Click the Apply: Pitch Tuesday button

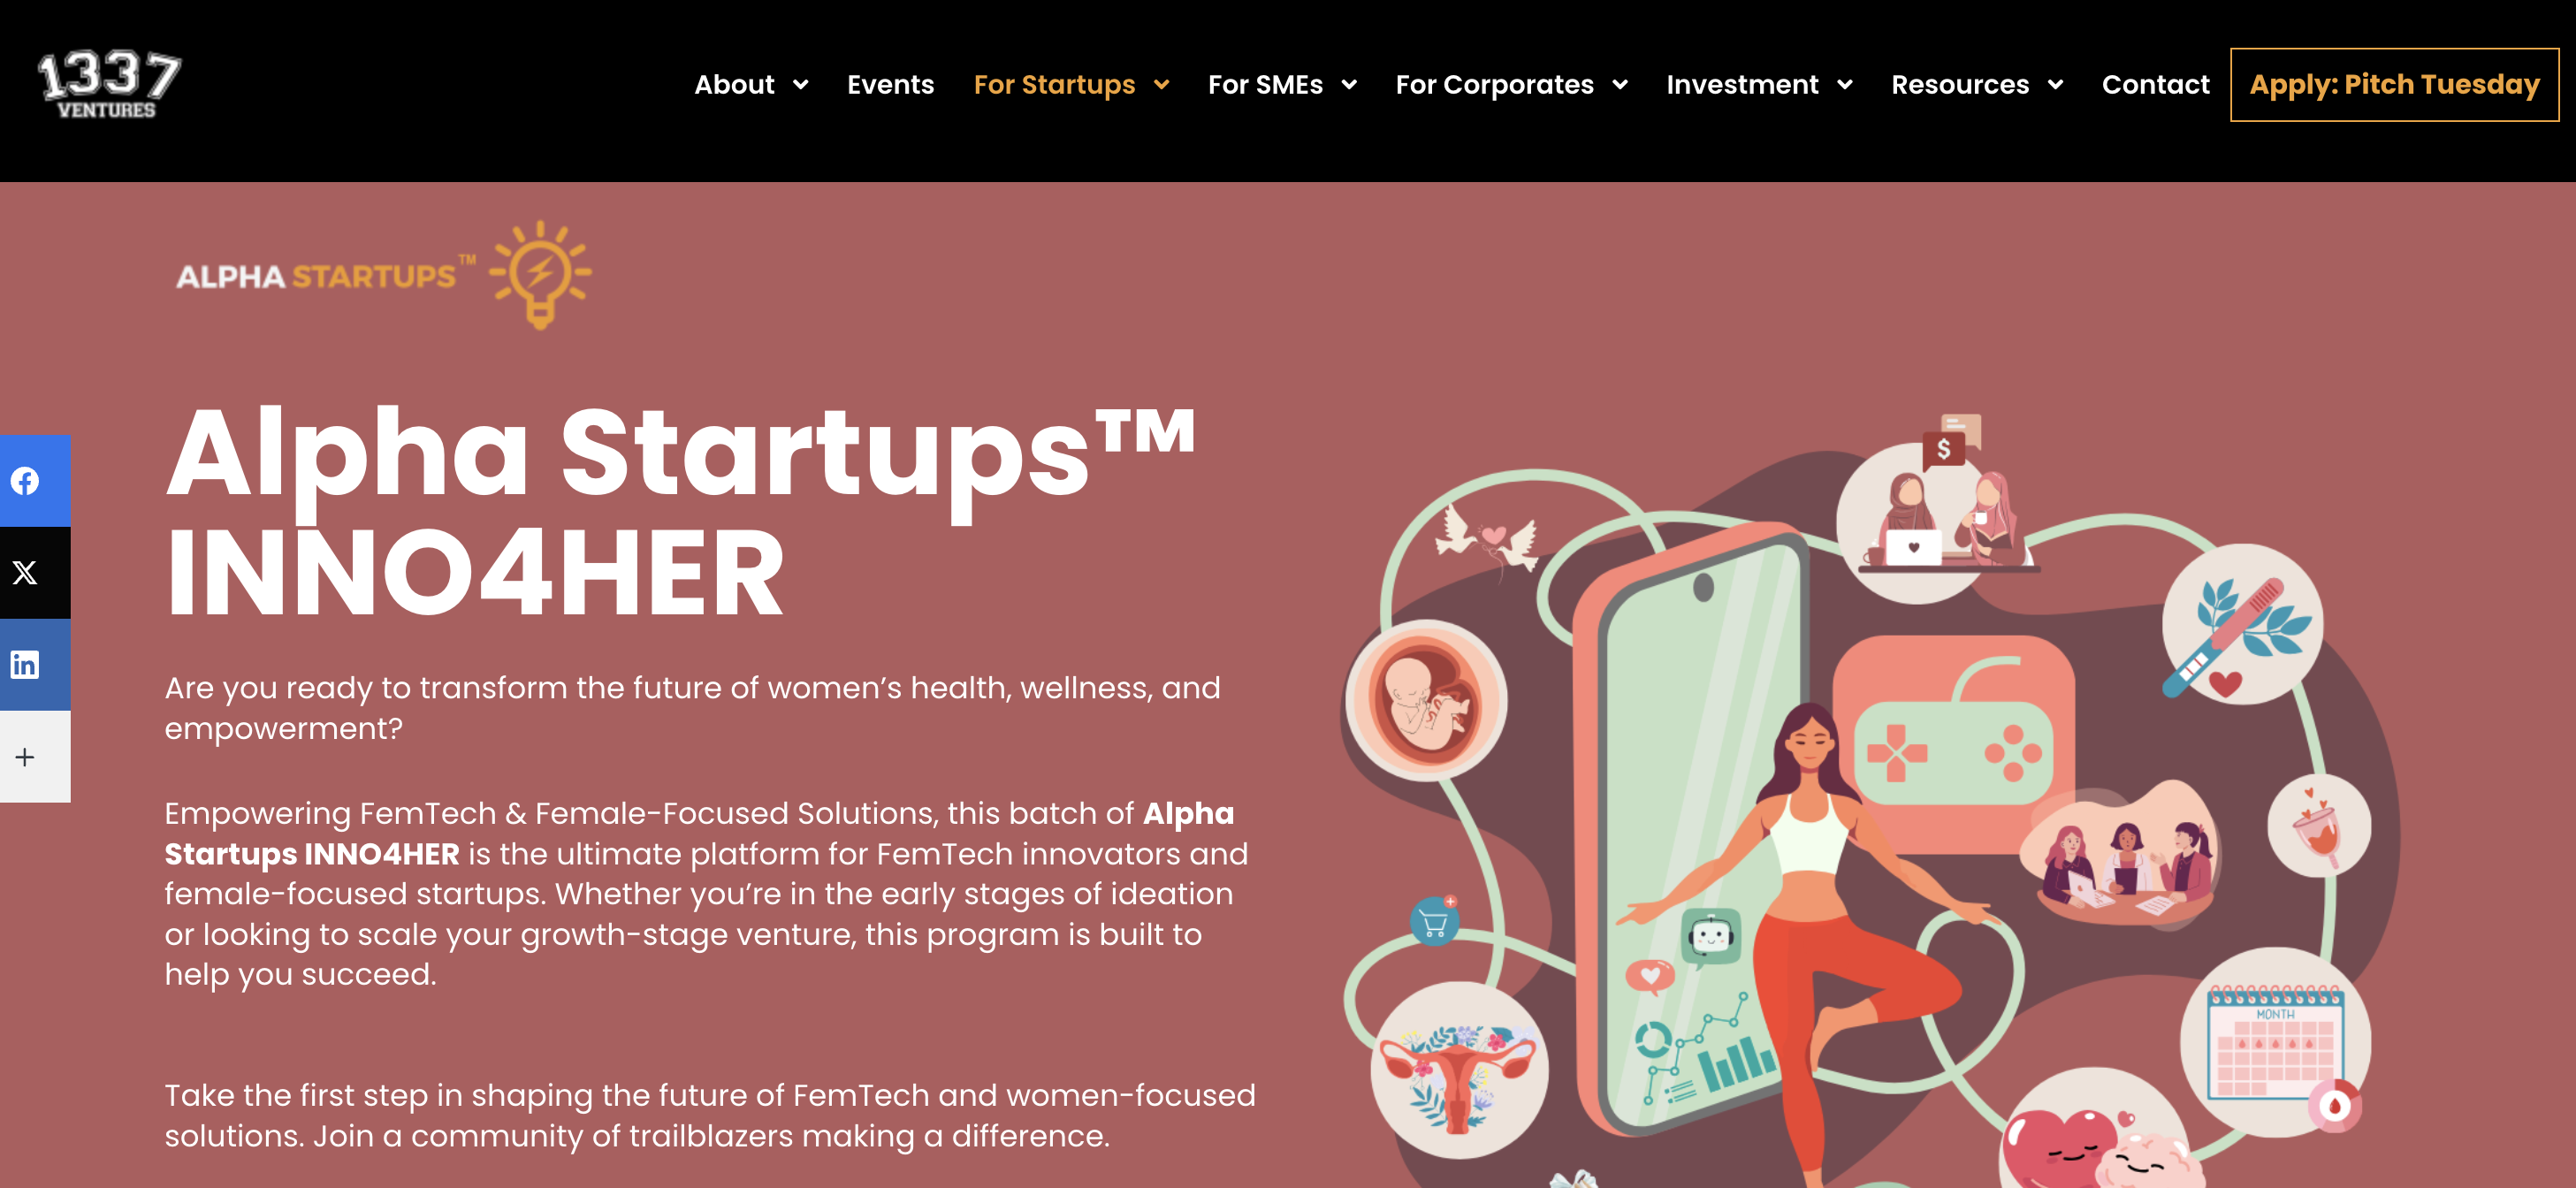coord(2394,85)
